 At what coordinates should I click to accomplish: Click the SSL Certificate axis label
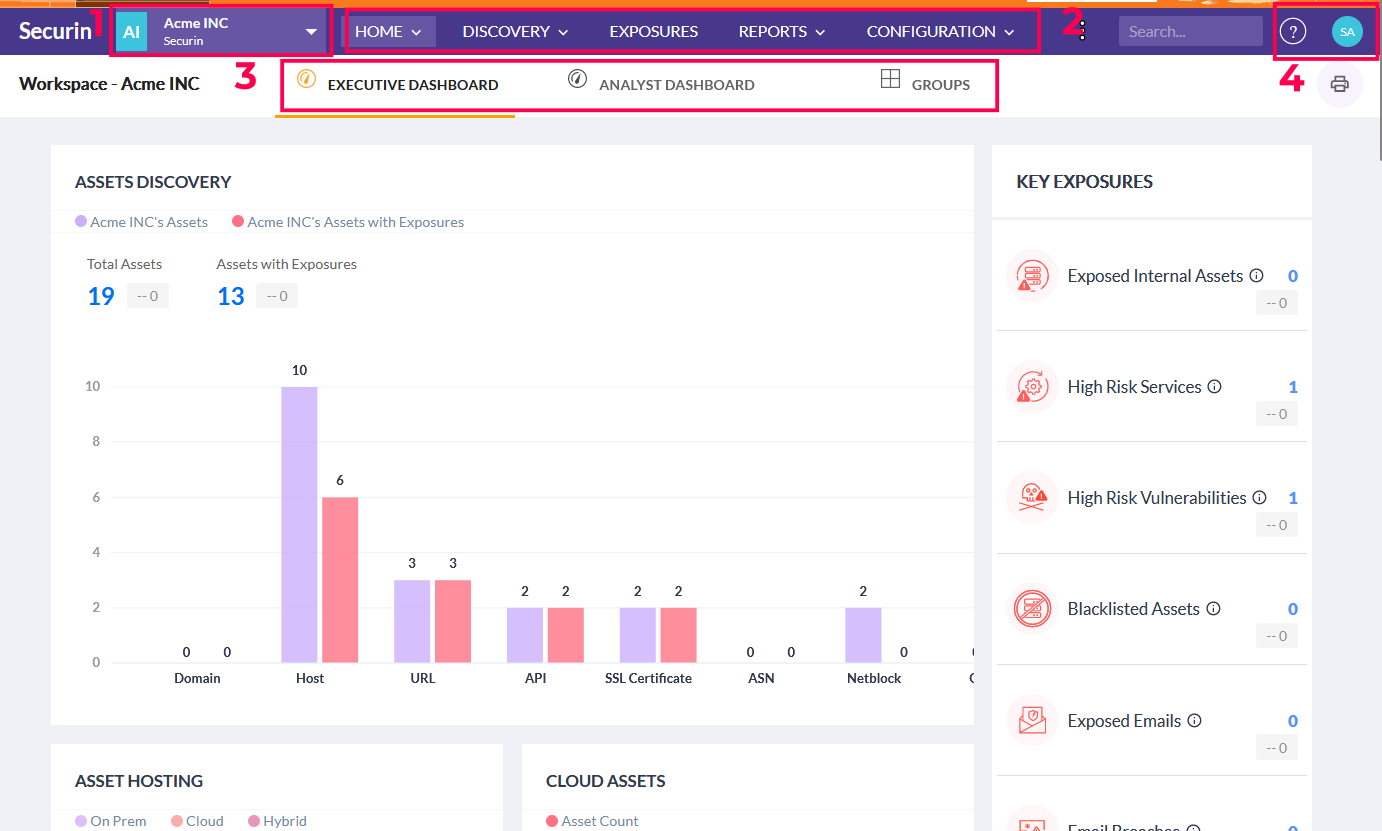tap(648, 678)
